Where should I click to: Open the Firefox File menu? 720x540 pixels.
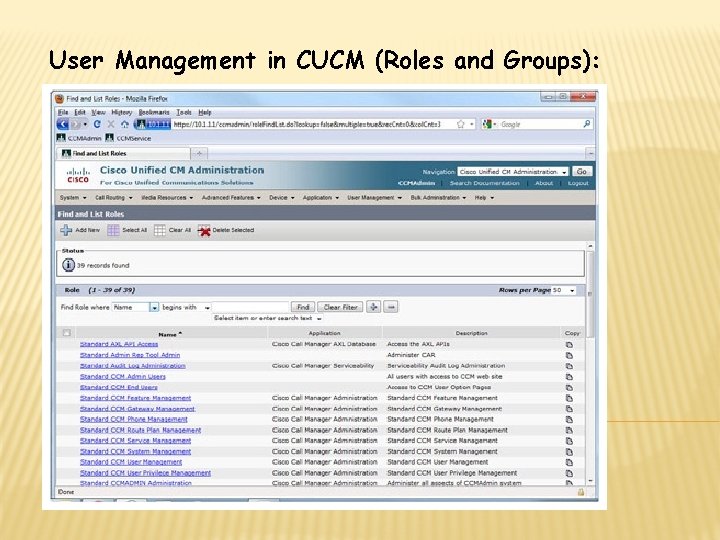(63, 112)
